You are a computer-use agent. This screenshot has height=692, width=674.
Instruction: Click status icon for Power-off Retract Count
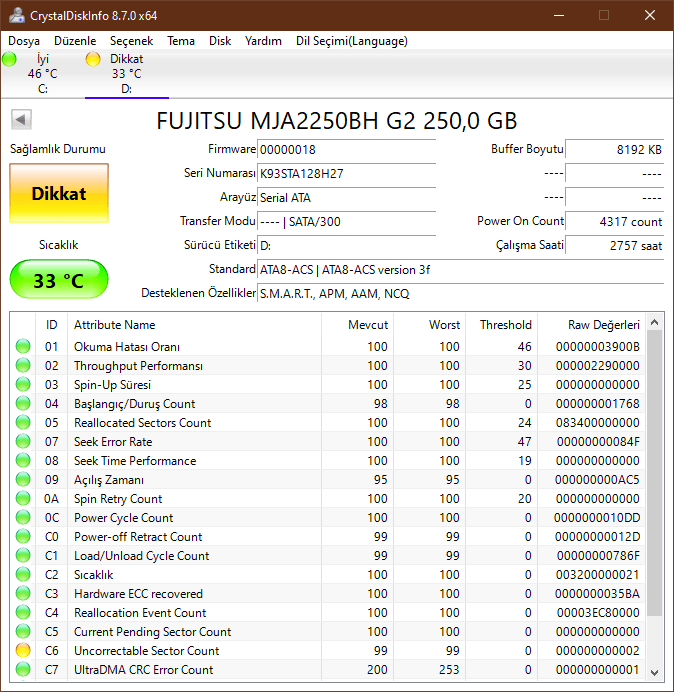click(x=23, y=536)
